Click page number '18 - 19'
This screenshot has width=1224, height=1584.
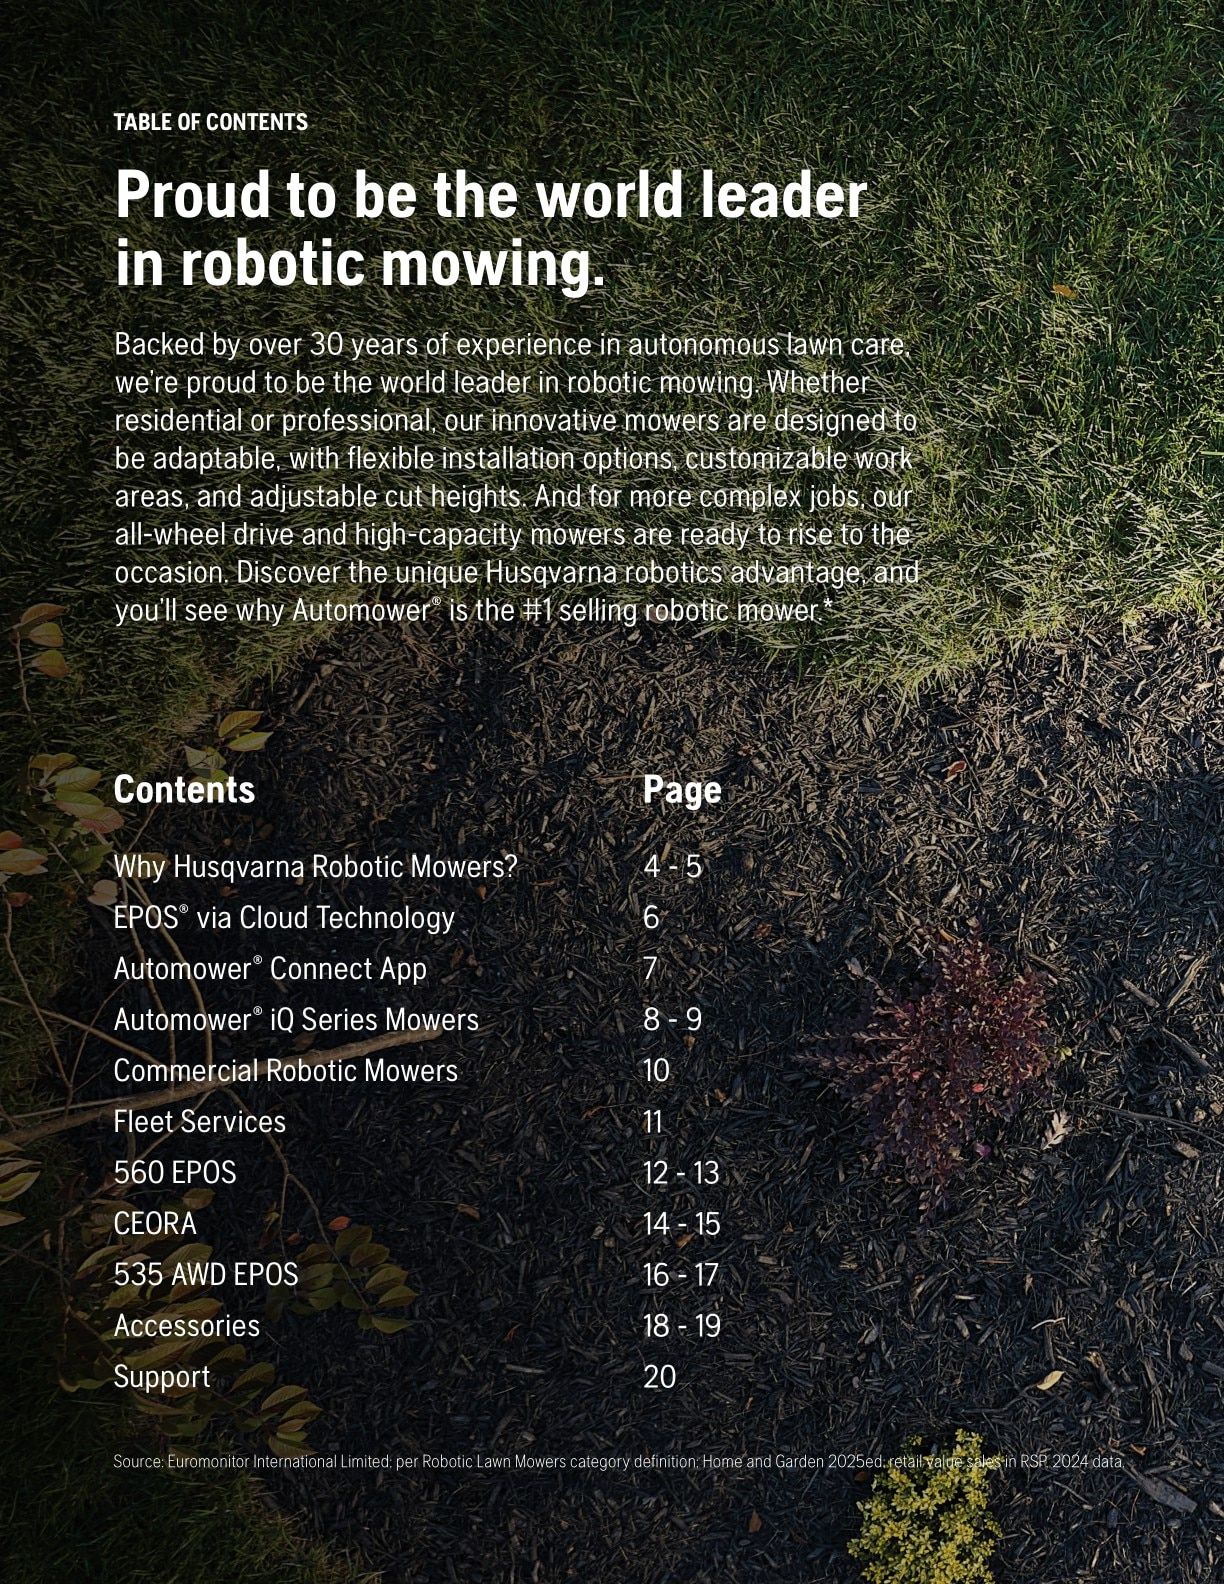[x=682, y=1325]
